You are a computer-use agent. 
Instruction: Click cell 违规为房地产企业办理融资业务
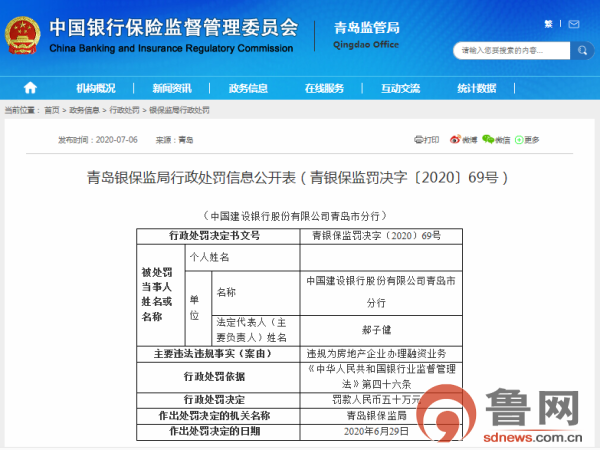click(381, 354)
